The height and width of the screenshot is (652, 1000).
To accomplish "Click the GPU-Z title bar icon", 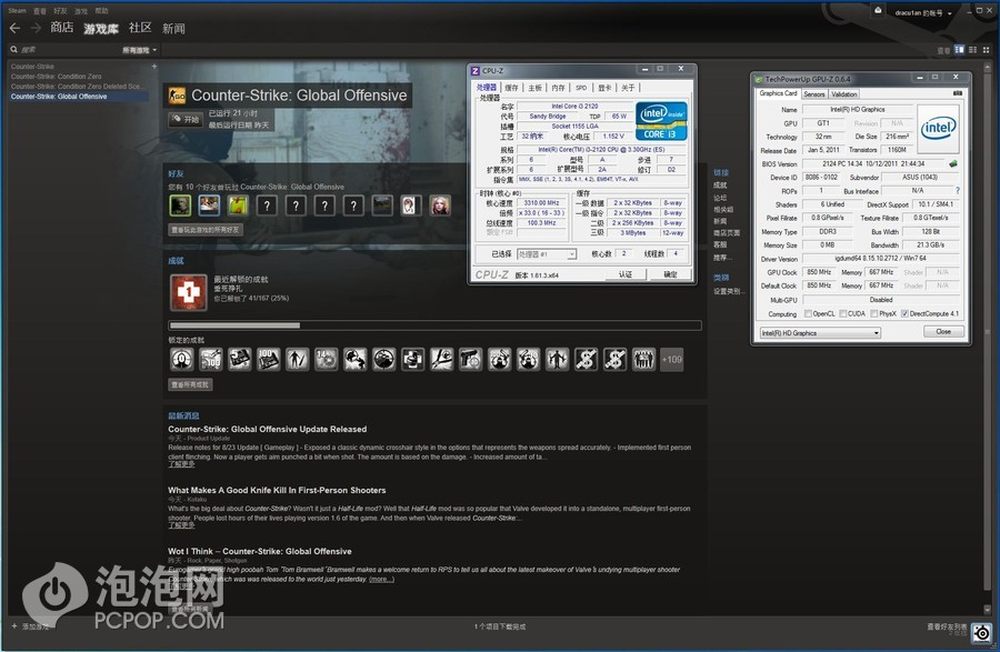I will click(759, 79).
